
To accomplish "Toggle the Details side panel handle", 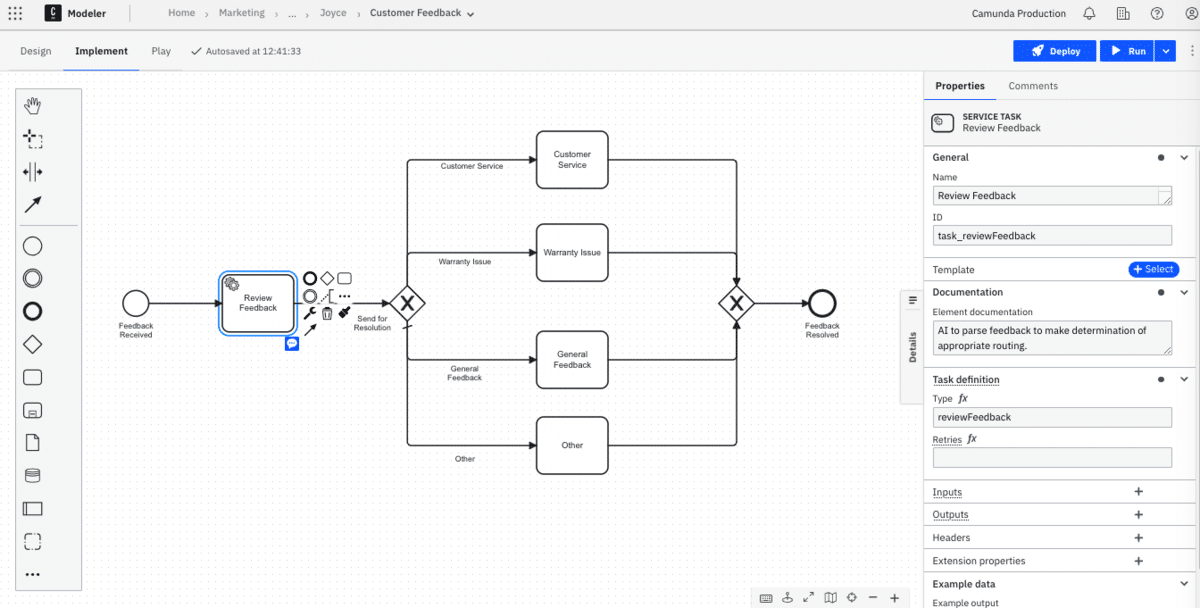I will 912,346.
